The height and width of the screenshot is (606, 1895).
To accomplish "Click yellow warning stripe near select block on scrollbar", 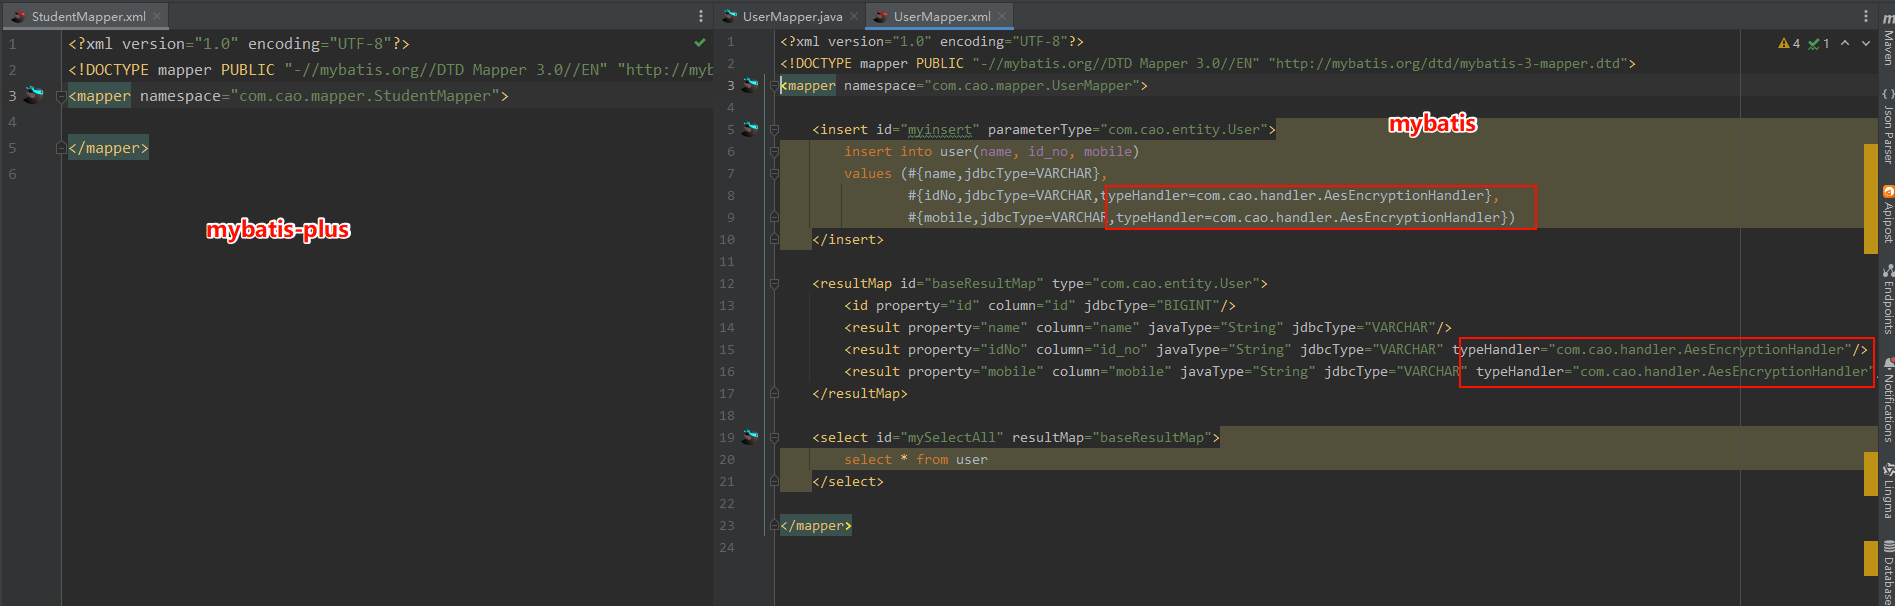I will coord(1871,473).
